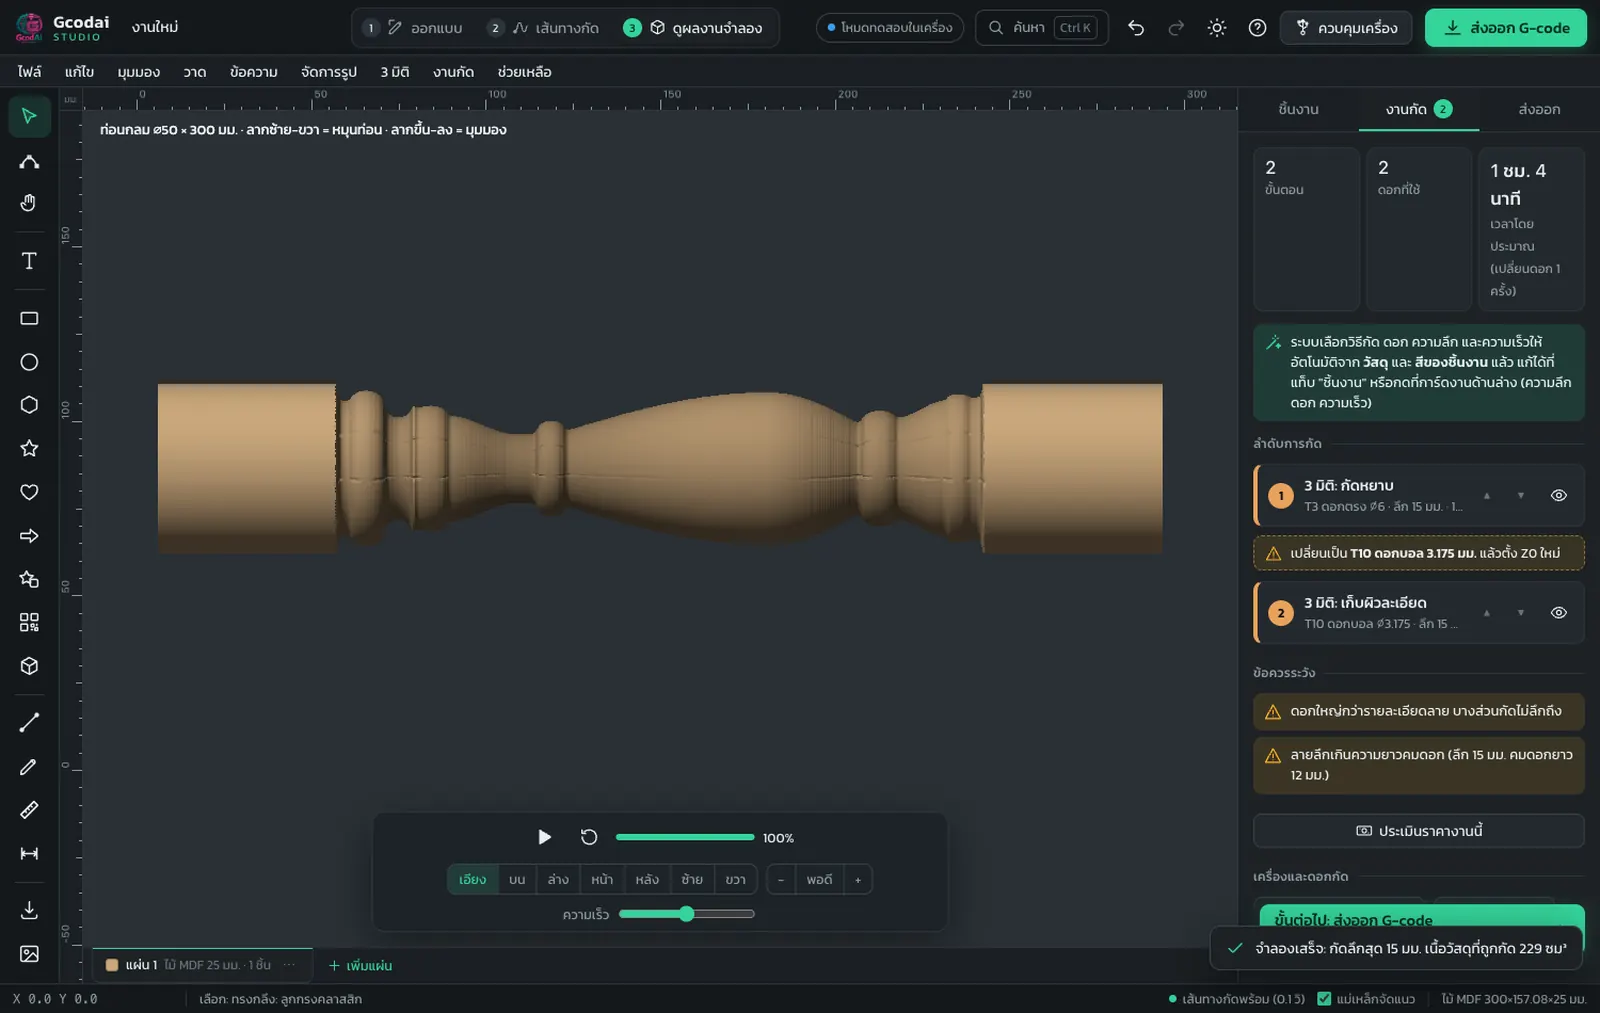
Task: Open the QR code tool
Action: click(x=29, y=623)
